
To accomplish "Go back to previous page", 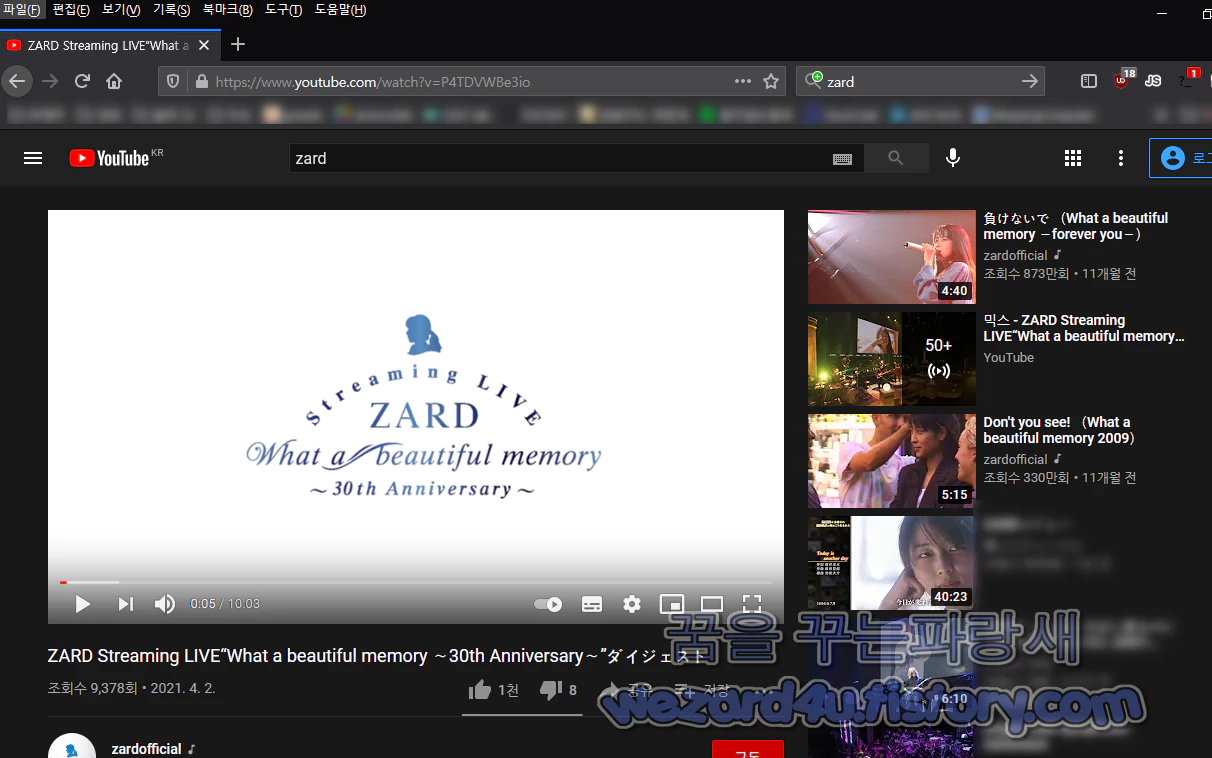I will pyautogui.click(x=17, y=81).
